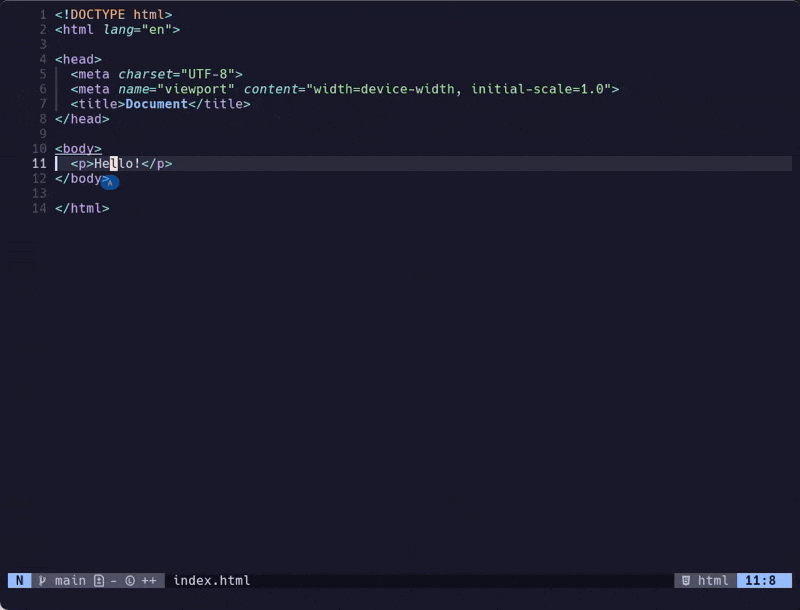Image resolution: width=800 pixels, height=610 pixels.
Task: Click line number 11 in gutter
Action: click(x=39, y=163)
